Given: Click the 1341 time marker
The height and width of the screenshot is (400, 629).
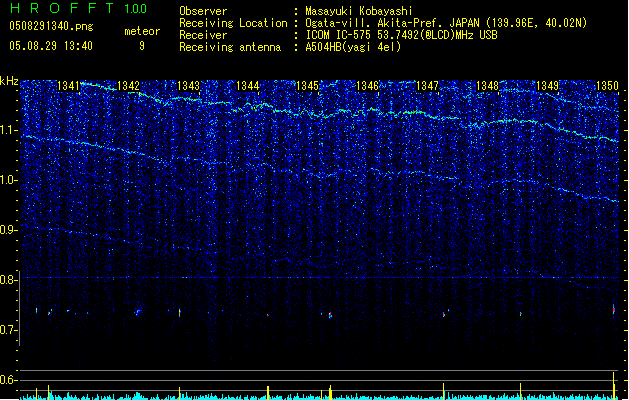Looking at the screenshot, I should [x=69, y=87].
